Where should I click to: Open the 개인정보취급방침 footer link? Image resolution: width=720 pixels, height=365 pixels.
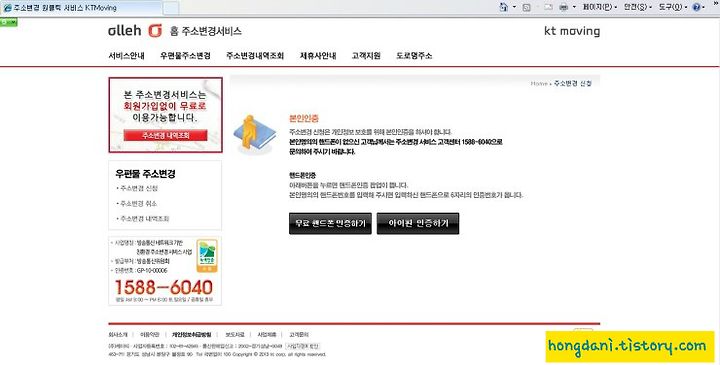[x=191, y=335]
